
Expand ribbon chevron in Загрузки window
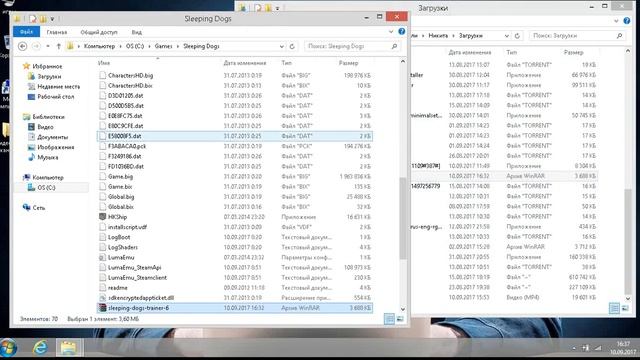[x=616, y=21]
